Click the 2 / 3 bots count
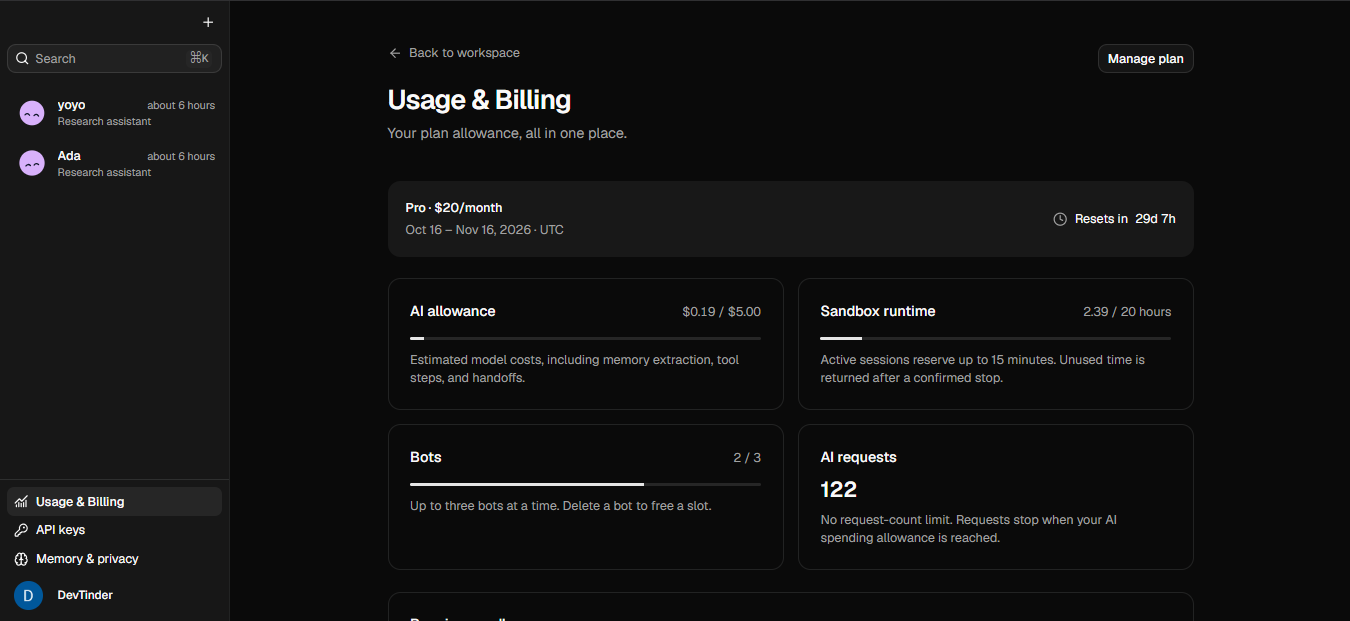Image resolution: width=1350 pixels, height=621 pixels. [747, 458]
